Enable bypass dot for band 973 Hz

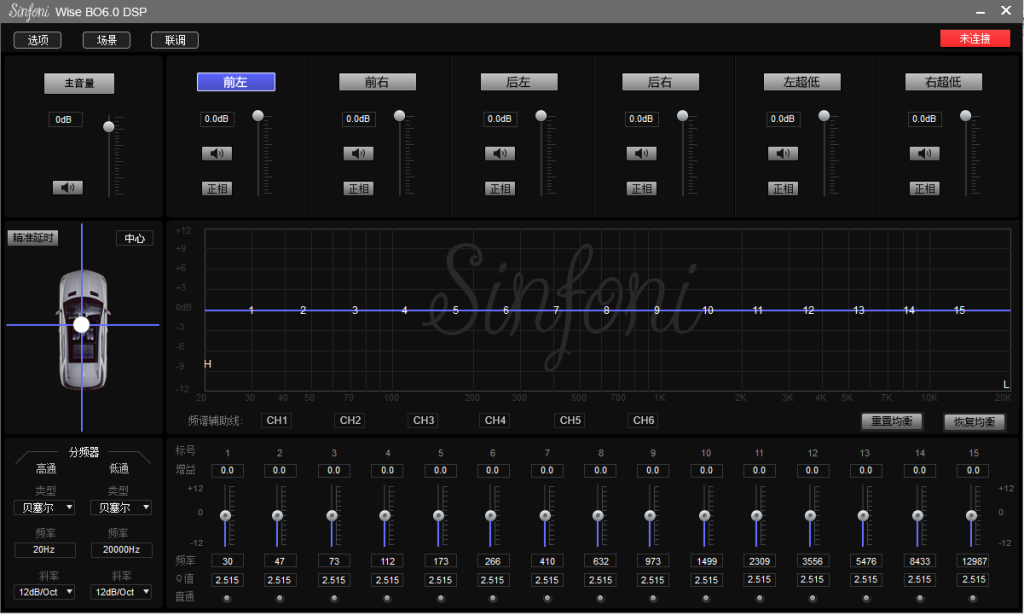tap(653, 598)
